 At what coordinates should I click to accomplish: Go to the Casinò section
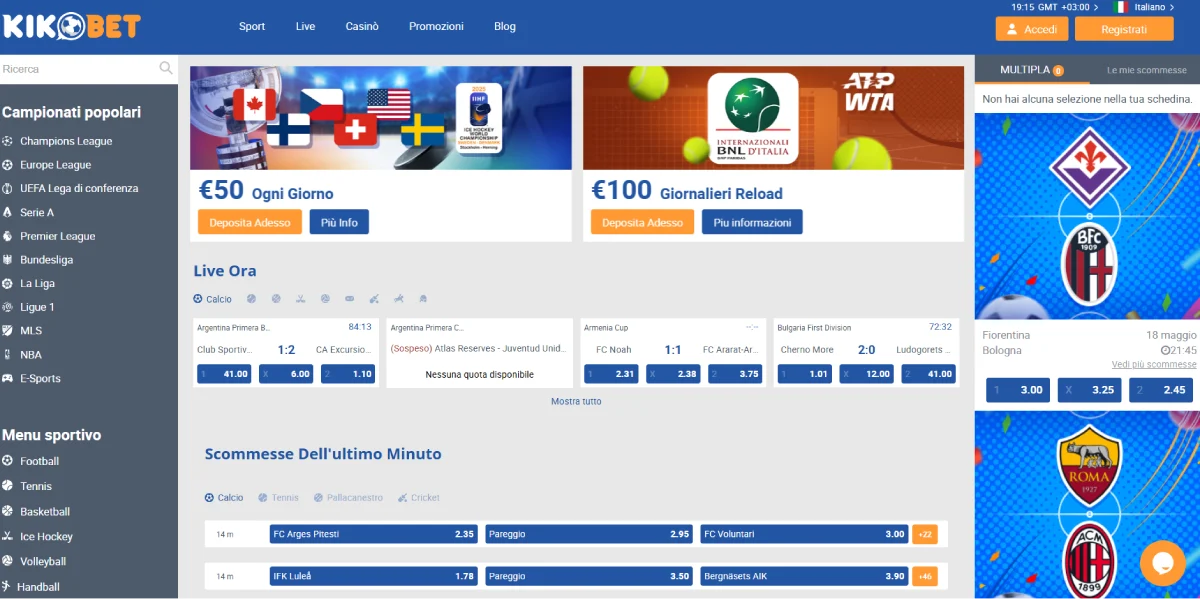(x=362, y=26)
